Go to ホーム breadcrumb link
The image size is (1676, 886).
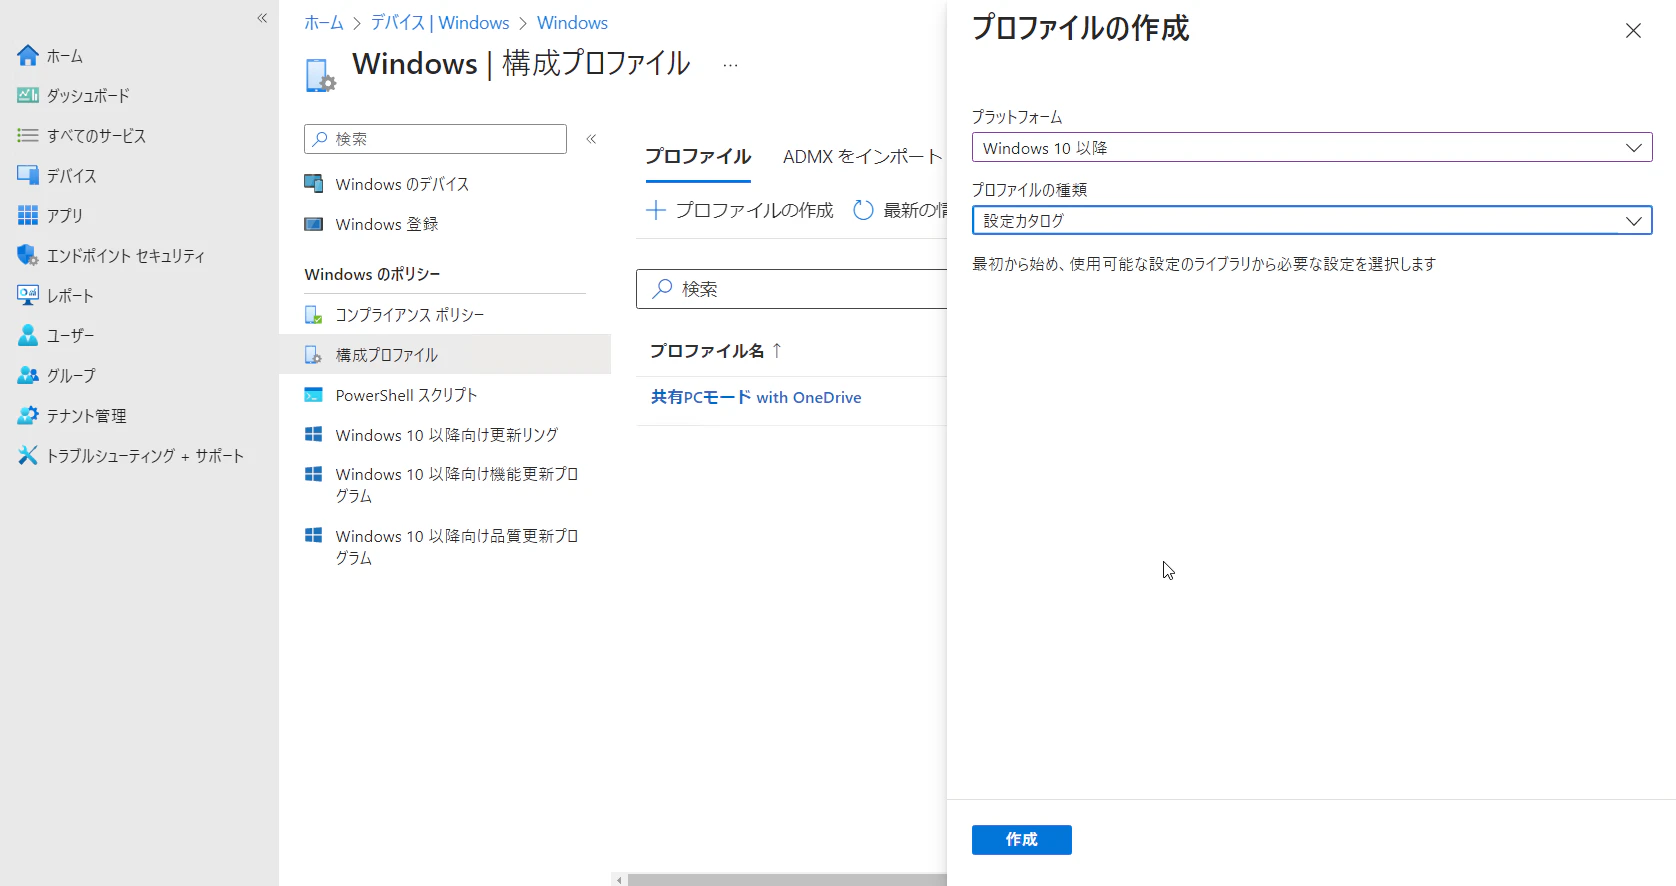pyautogui.click(x=324, y=23)
